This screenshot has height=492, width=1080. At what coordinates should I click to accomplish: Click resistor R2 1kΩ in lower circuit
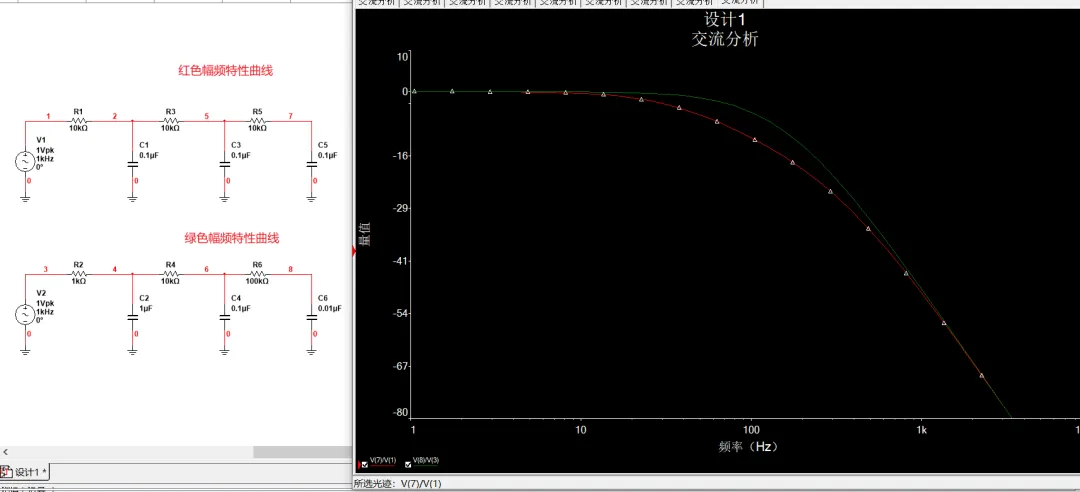78,273
